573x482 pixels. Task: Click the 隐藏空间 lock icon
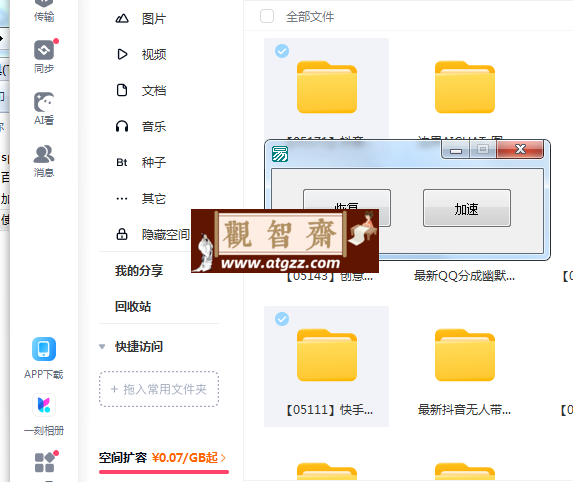(x=122, y=234)
